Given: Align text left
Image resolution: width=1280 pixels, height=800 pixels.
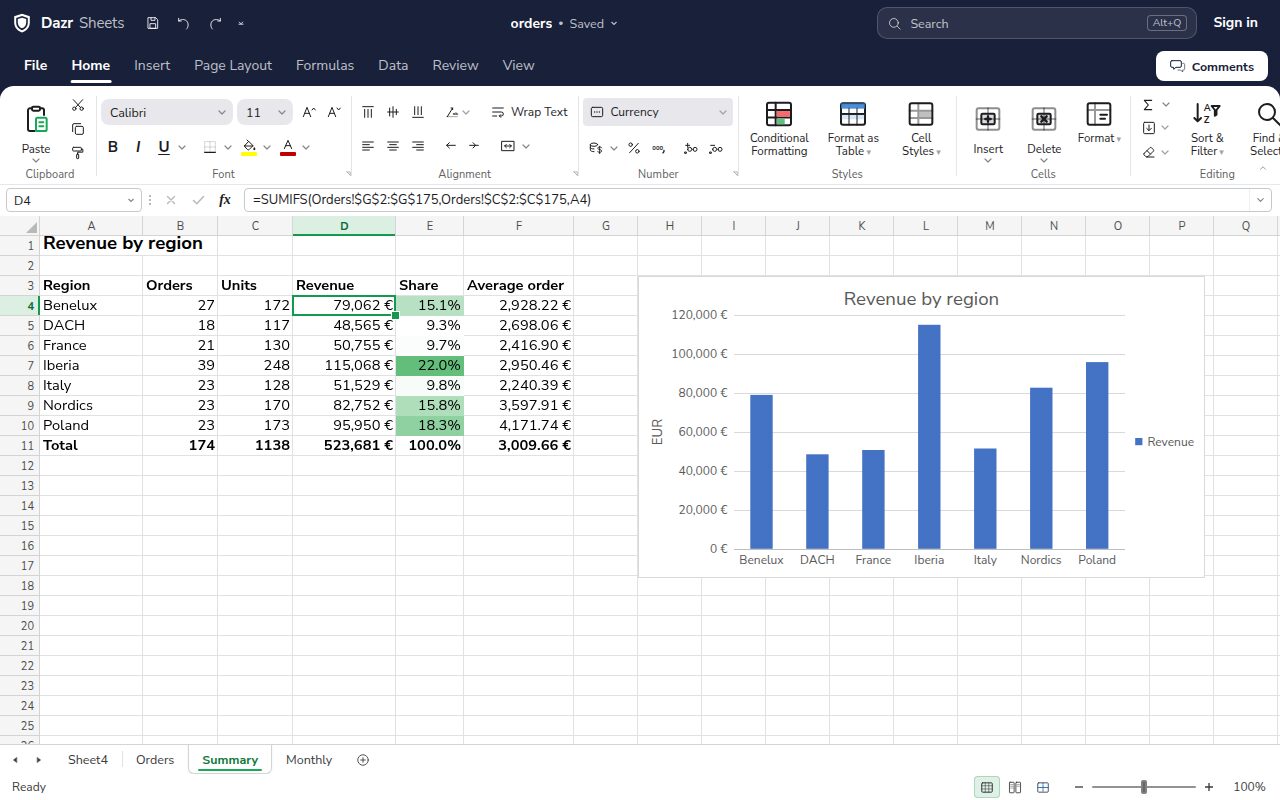Looking at the screenshot, I should (x=368, y=146).
